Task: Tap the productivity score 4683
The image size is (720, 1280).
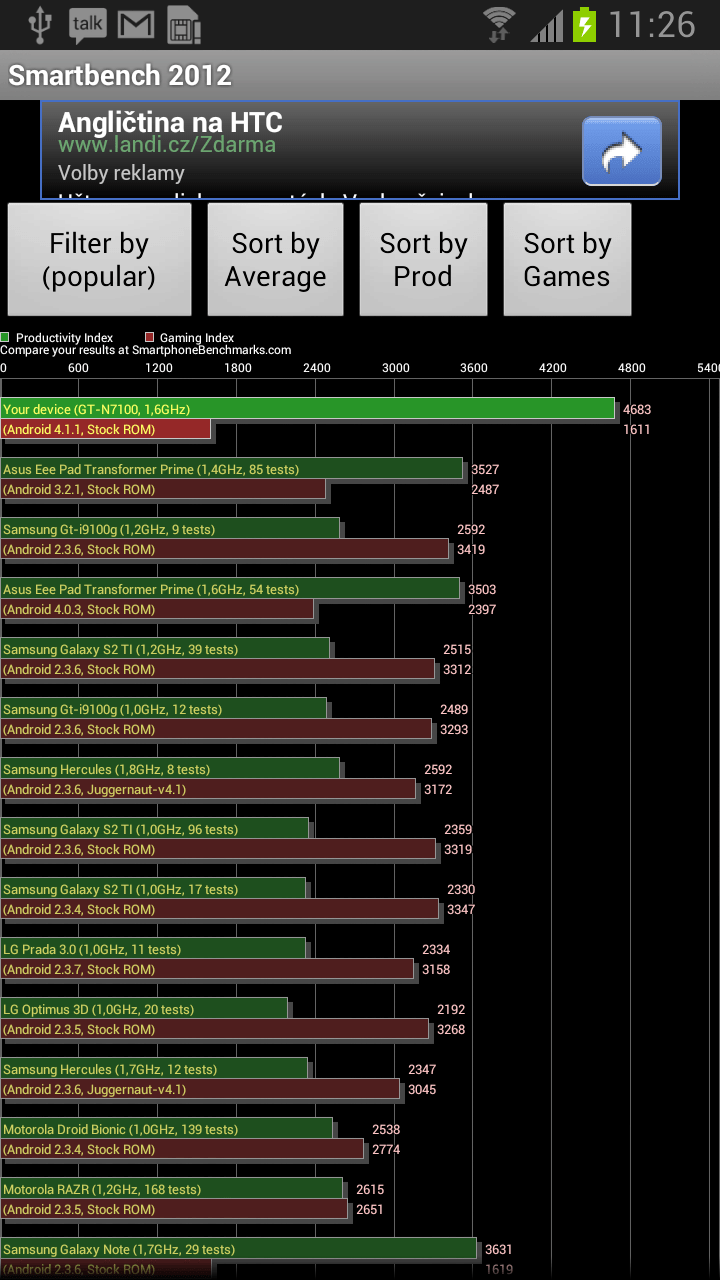Action: point(637,409)
